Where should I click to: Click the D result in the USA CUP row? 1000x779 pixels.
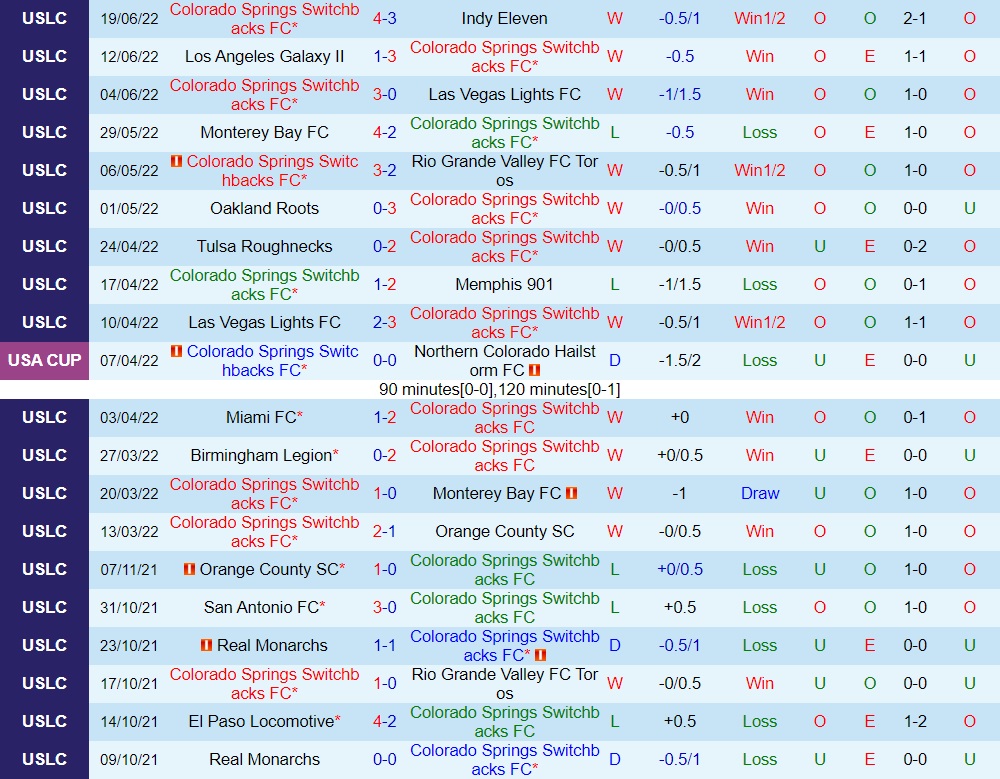(615, 360)
